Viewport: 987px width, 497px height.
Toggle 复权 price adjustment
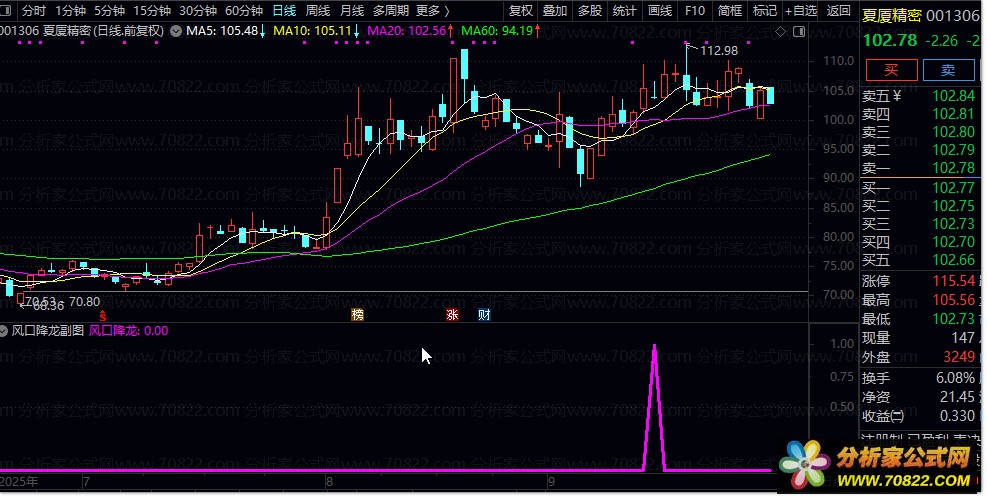coord(521,11)
